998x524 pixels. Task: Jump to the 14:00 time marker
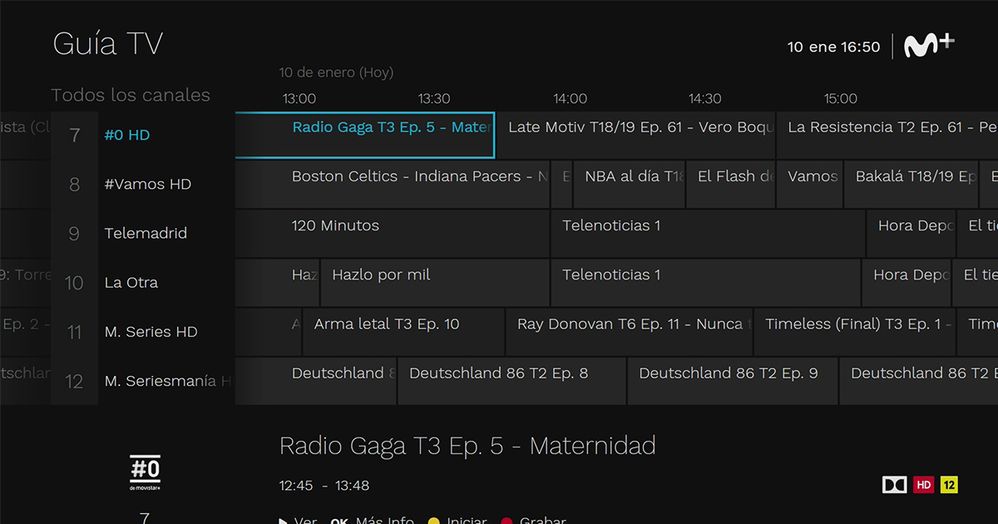pyautogui.click(x=570, y=99)
